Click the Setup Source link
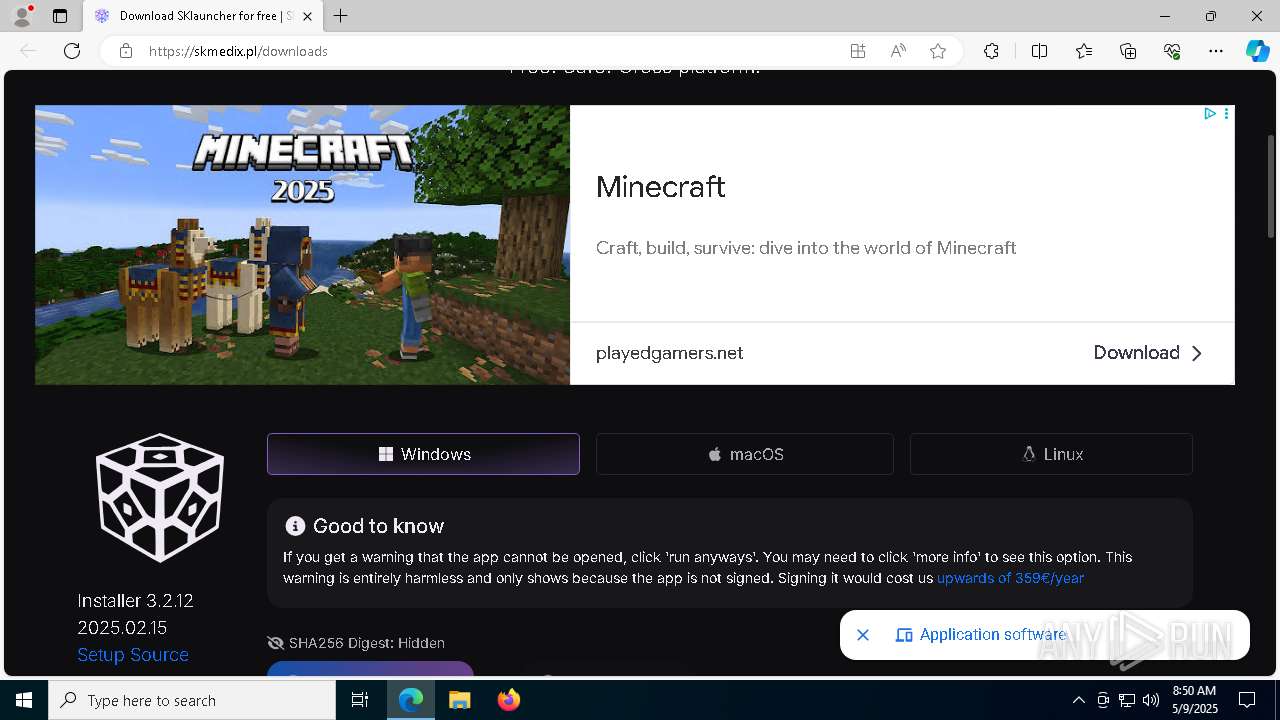Image resolution: width=1280 pixels, height=720 pixels. pos(133,655)
